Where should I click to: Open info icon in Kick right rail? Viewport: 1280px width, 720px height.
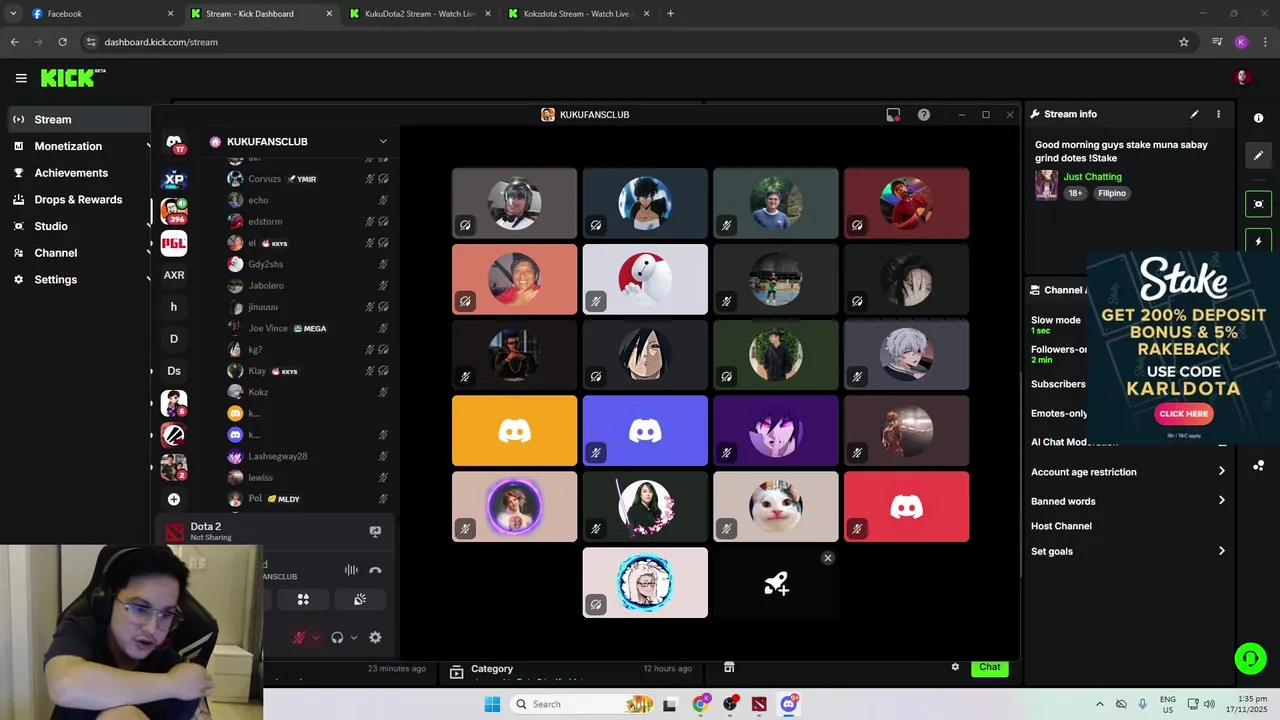(x=1258, y=118)
